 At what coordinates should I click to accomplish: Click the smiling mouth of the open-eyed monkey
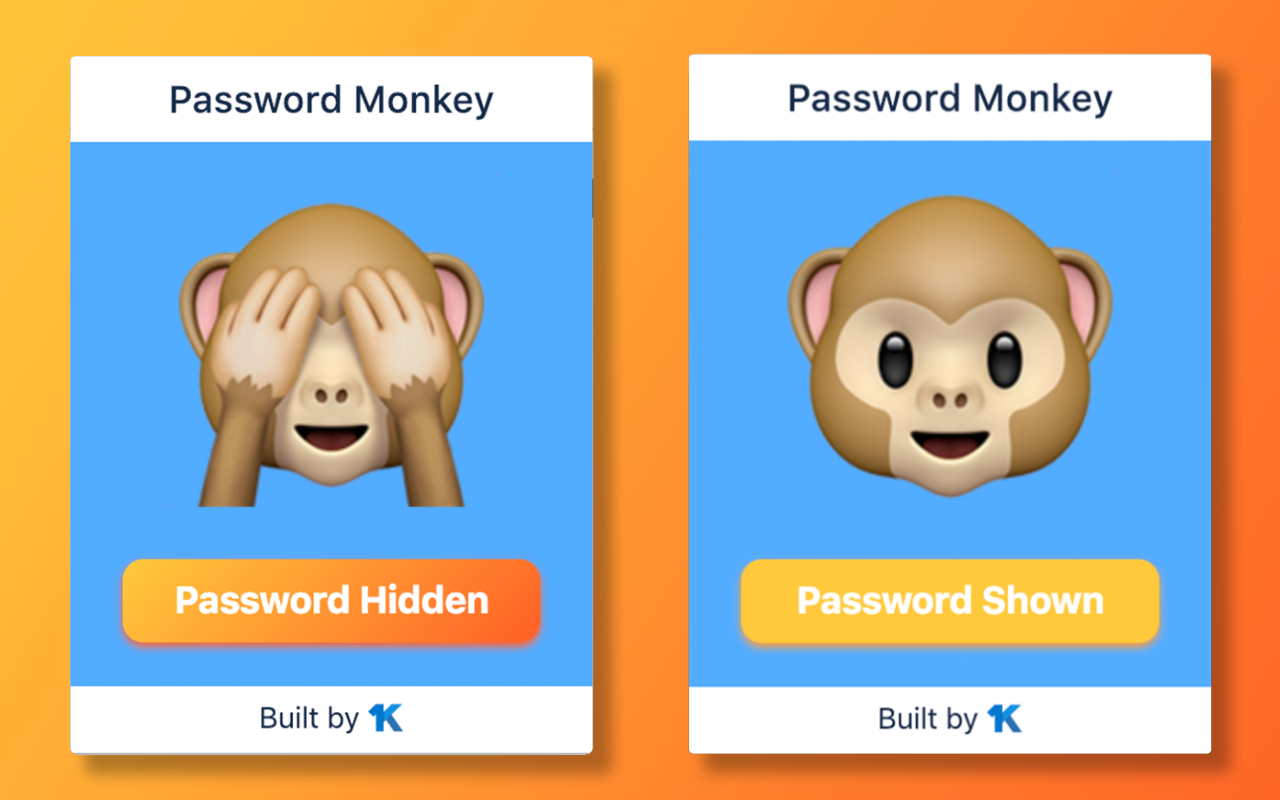pyautogui.click(x=950, y=443)
